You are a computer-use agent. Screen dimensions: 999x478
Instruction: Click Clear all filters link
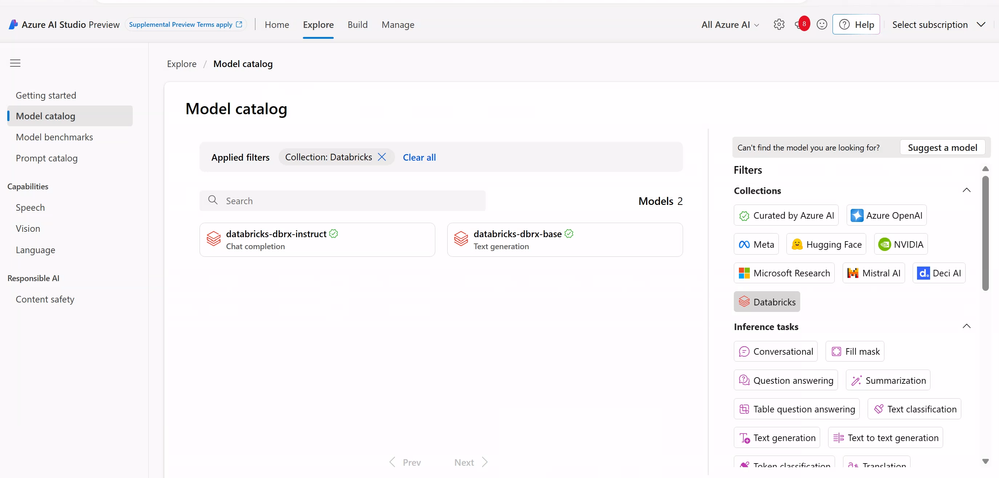click(x=419, y=157)
